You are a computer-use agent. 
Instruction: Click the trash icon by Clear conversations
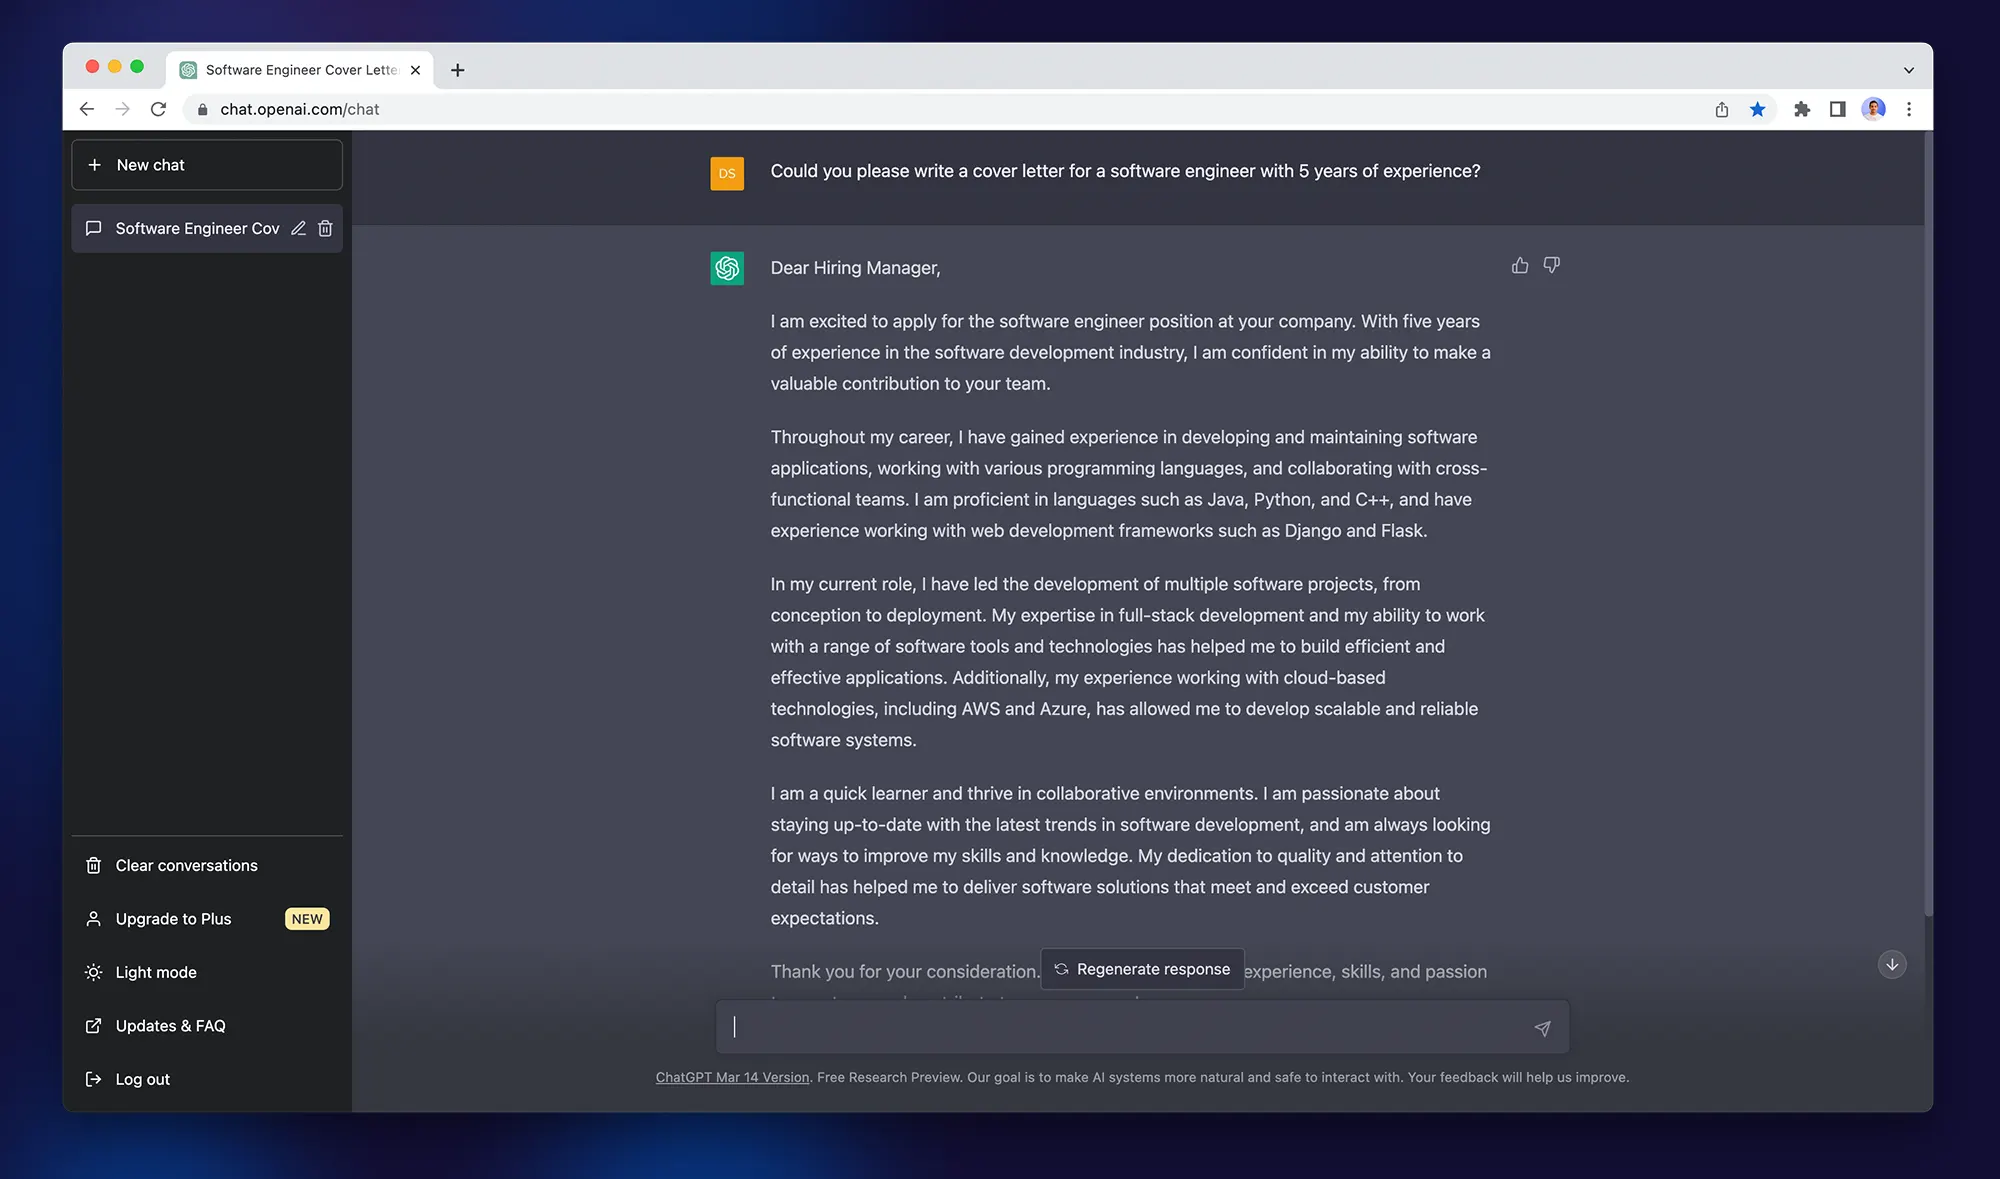pos(94,866)
